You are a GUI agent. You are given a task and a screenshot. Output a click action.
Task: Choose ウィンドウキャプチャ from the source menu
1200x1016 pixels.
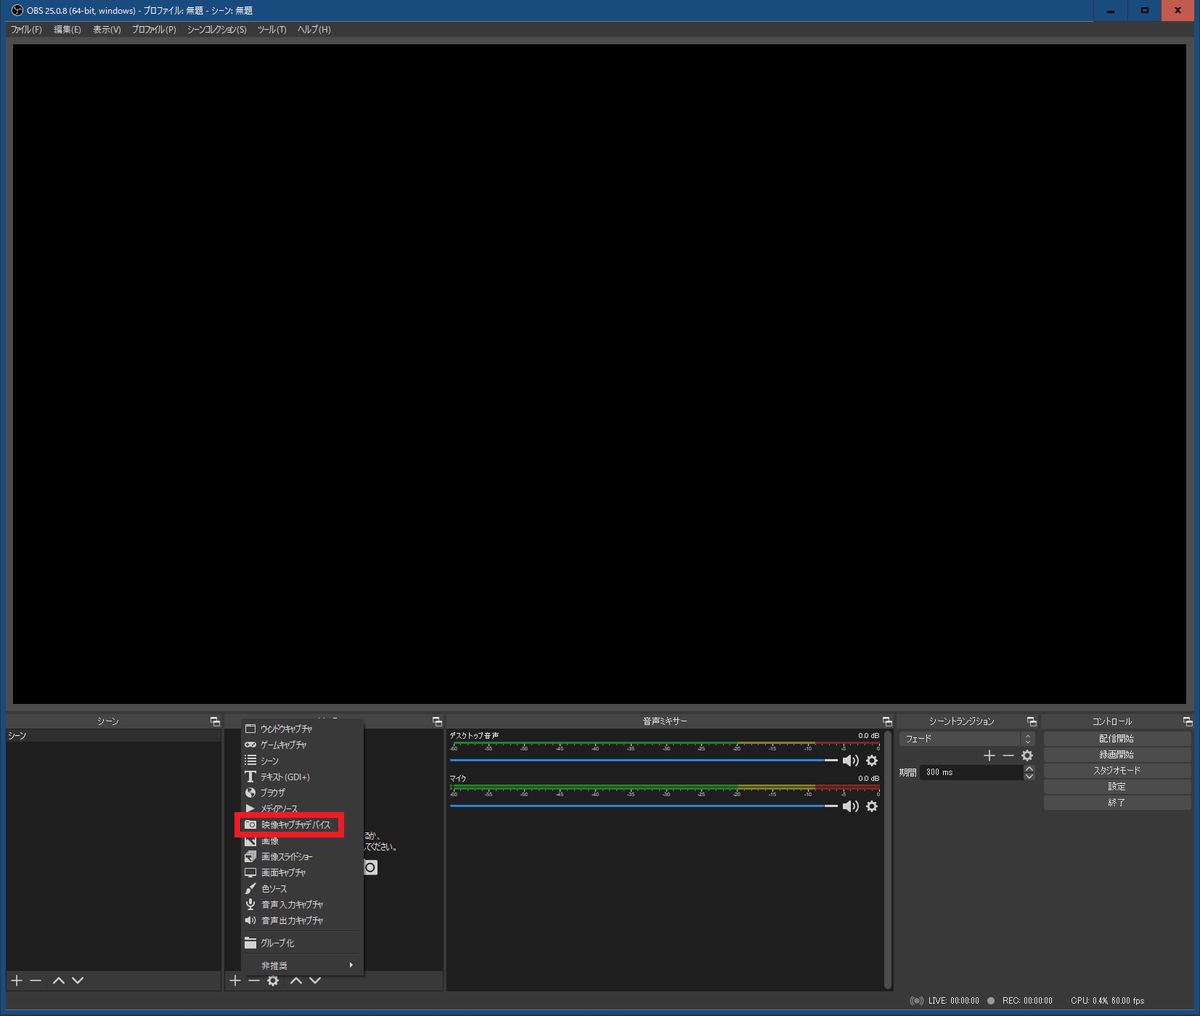[301, 729]
